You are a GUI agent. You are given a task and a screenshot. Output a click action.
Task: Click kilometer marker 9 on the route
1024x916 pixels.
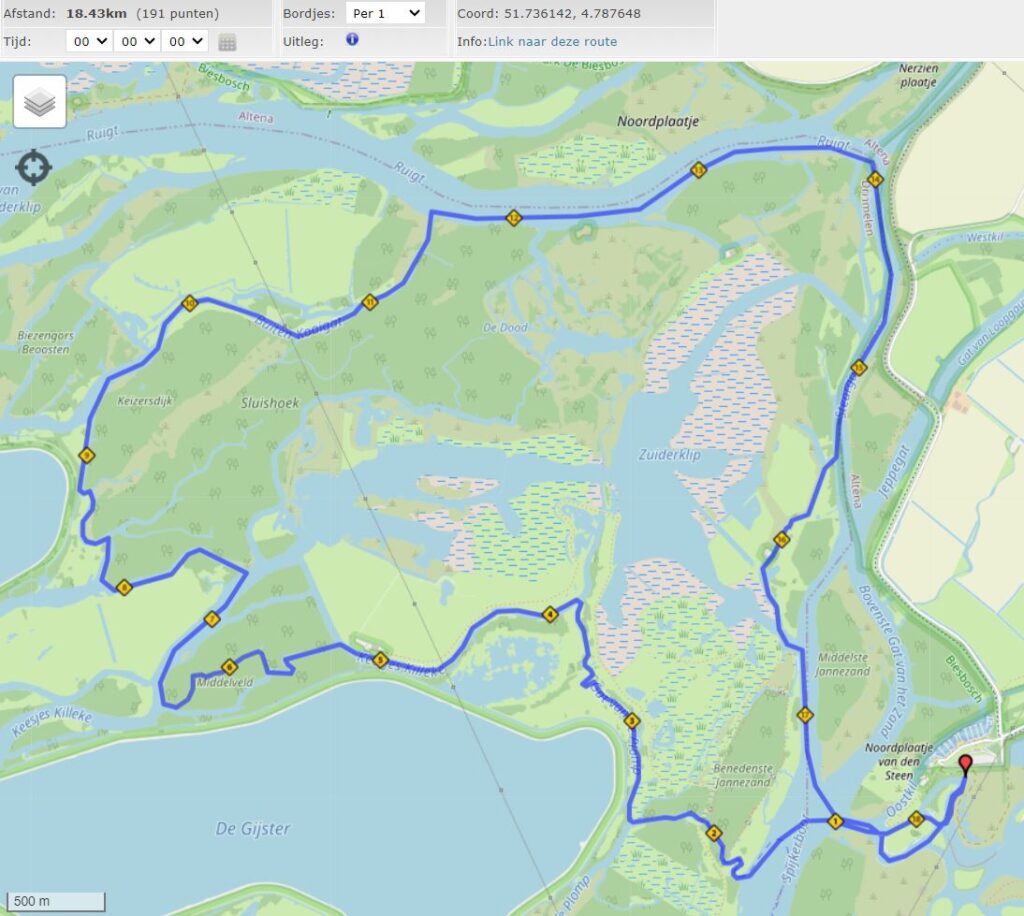[x=87, y=456]
